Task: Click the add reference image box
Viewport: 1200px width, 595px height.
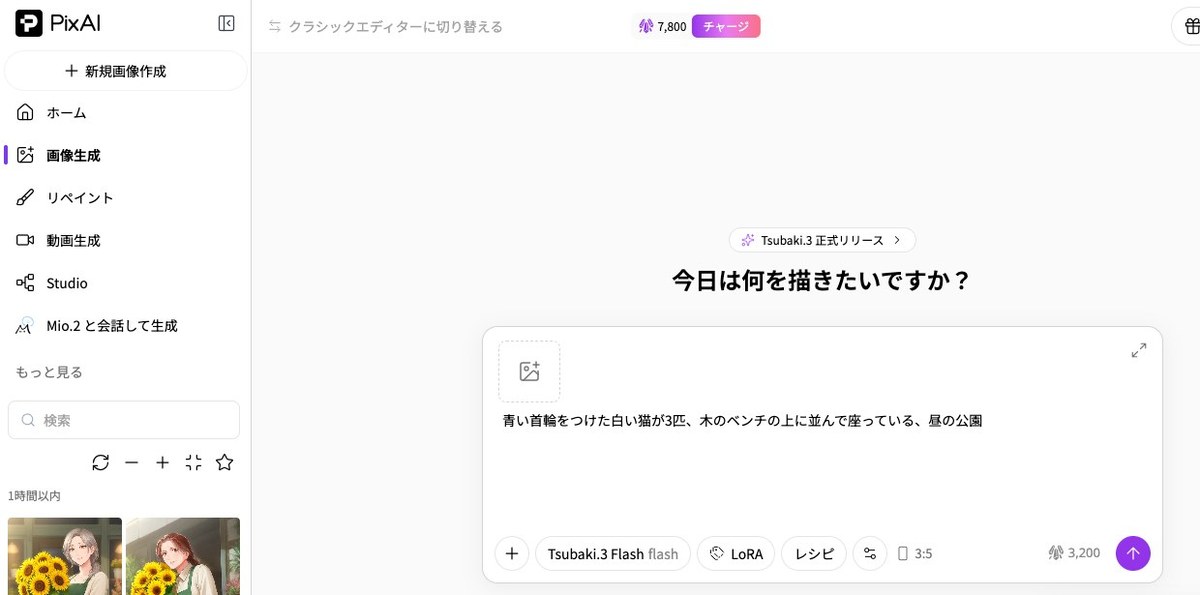Action: (529, 372)
